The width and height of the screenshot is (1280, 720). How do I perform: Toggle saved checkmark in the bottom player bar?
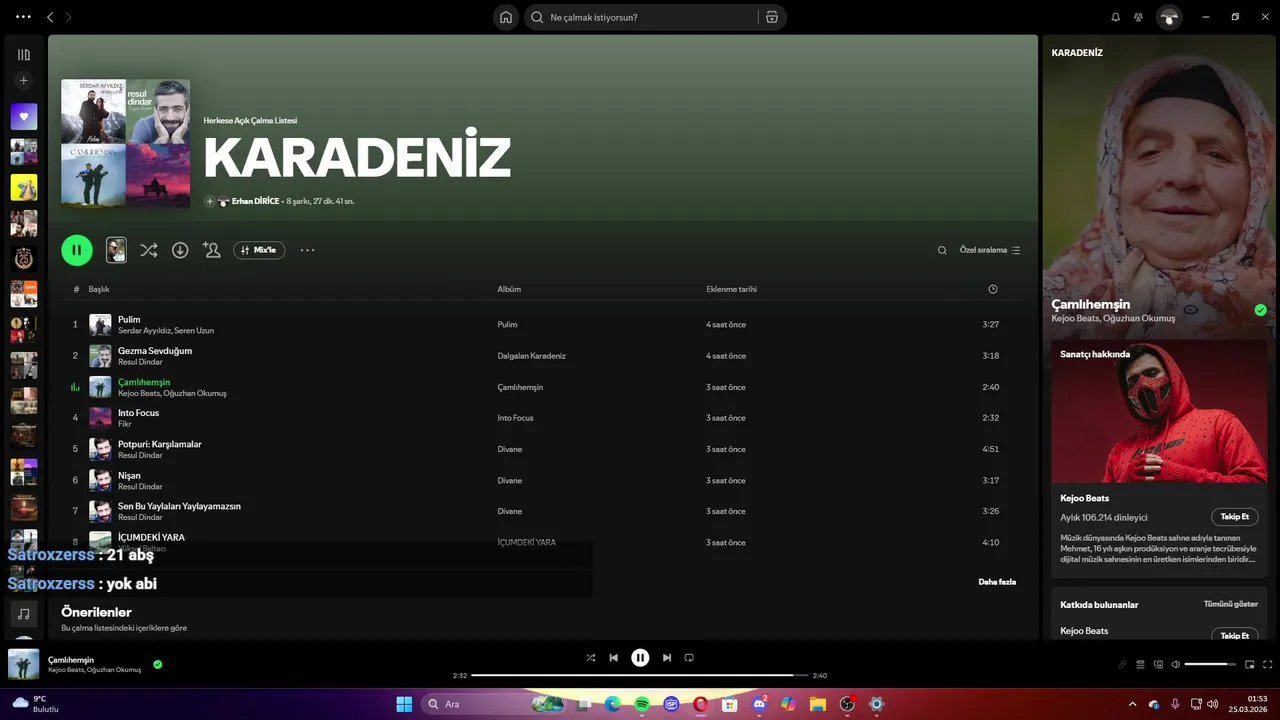pos(158,664)
